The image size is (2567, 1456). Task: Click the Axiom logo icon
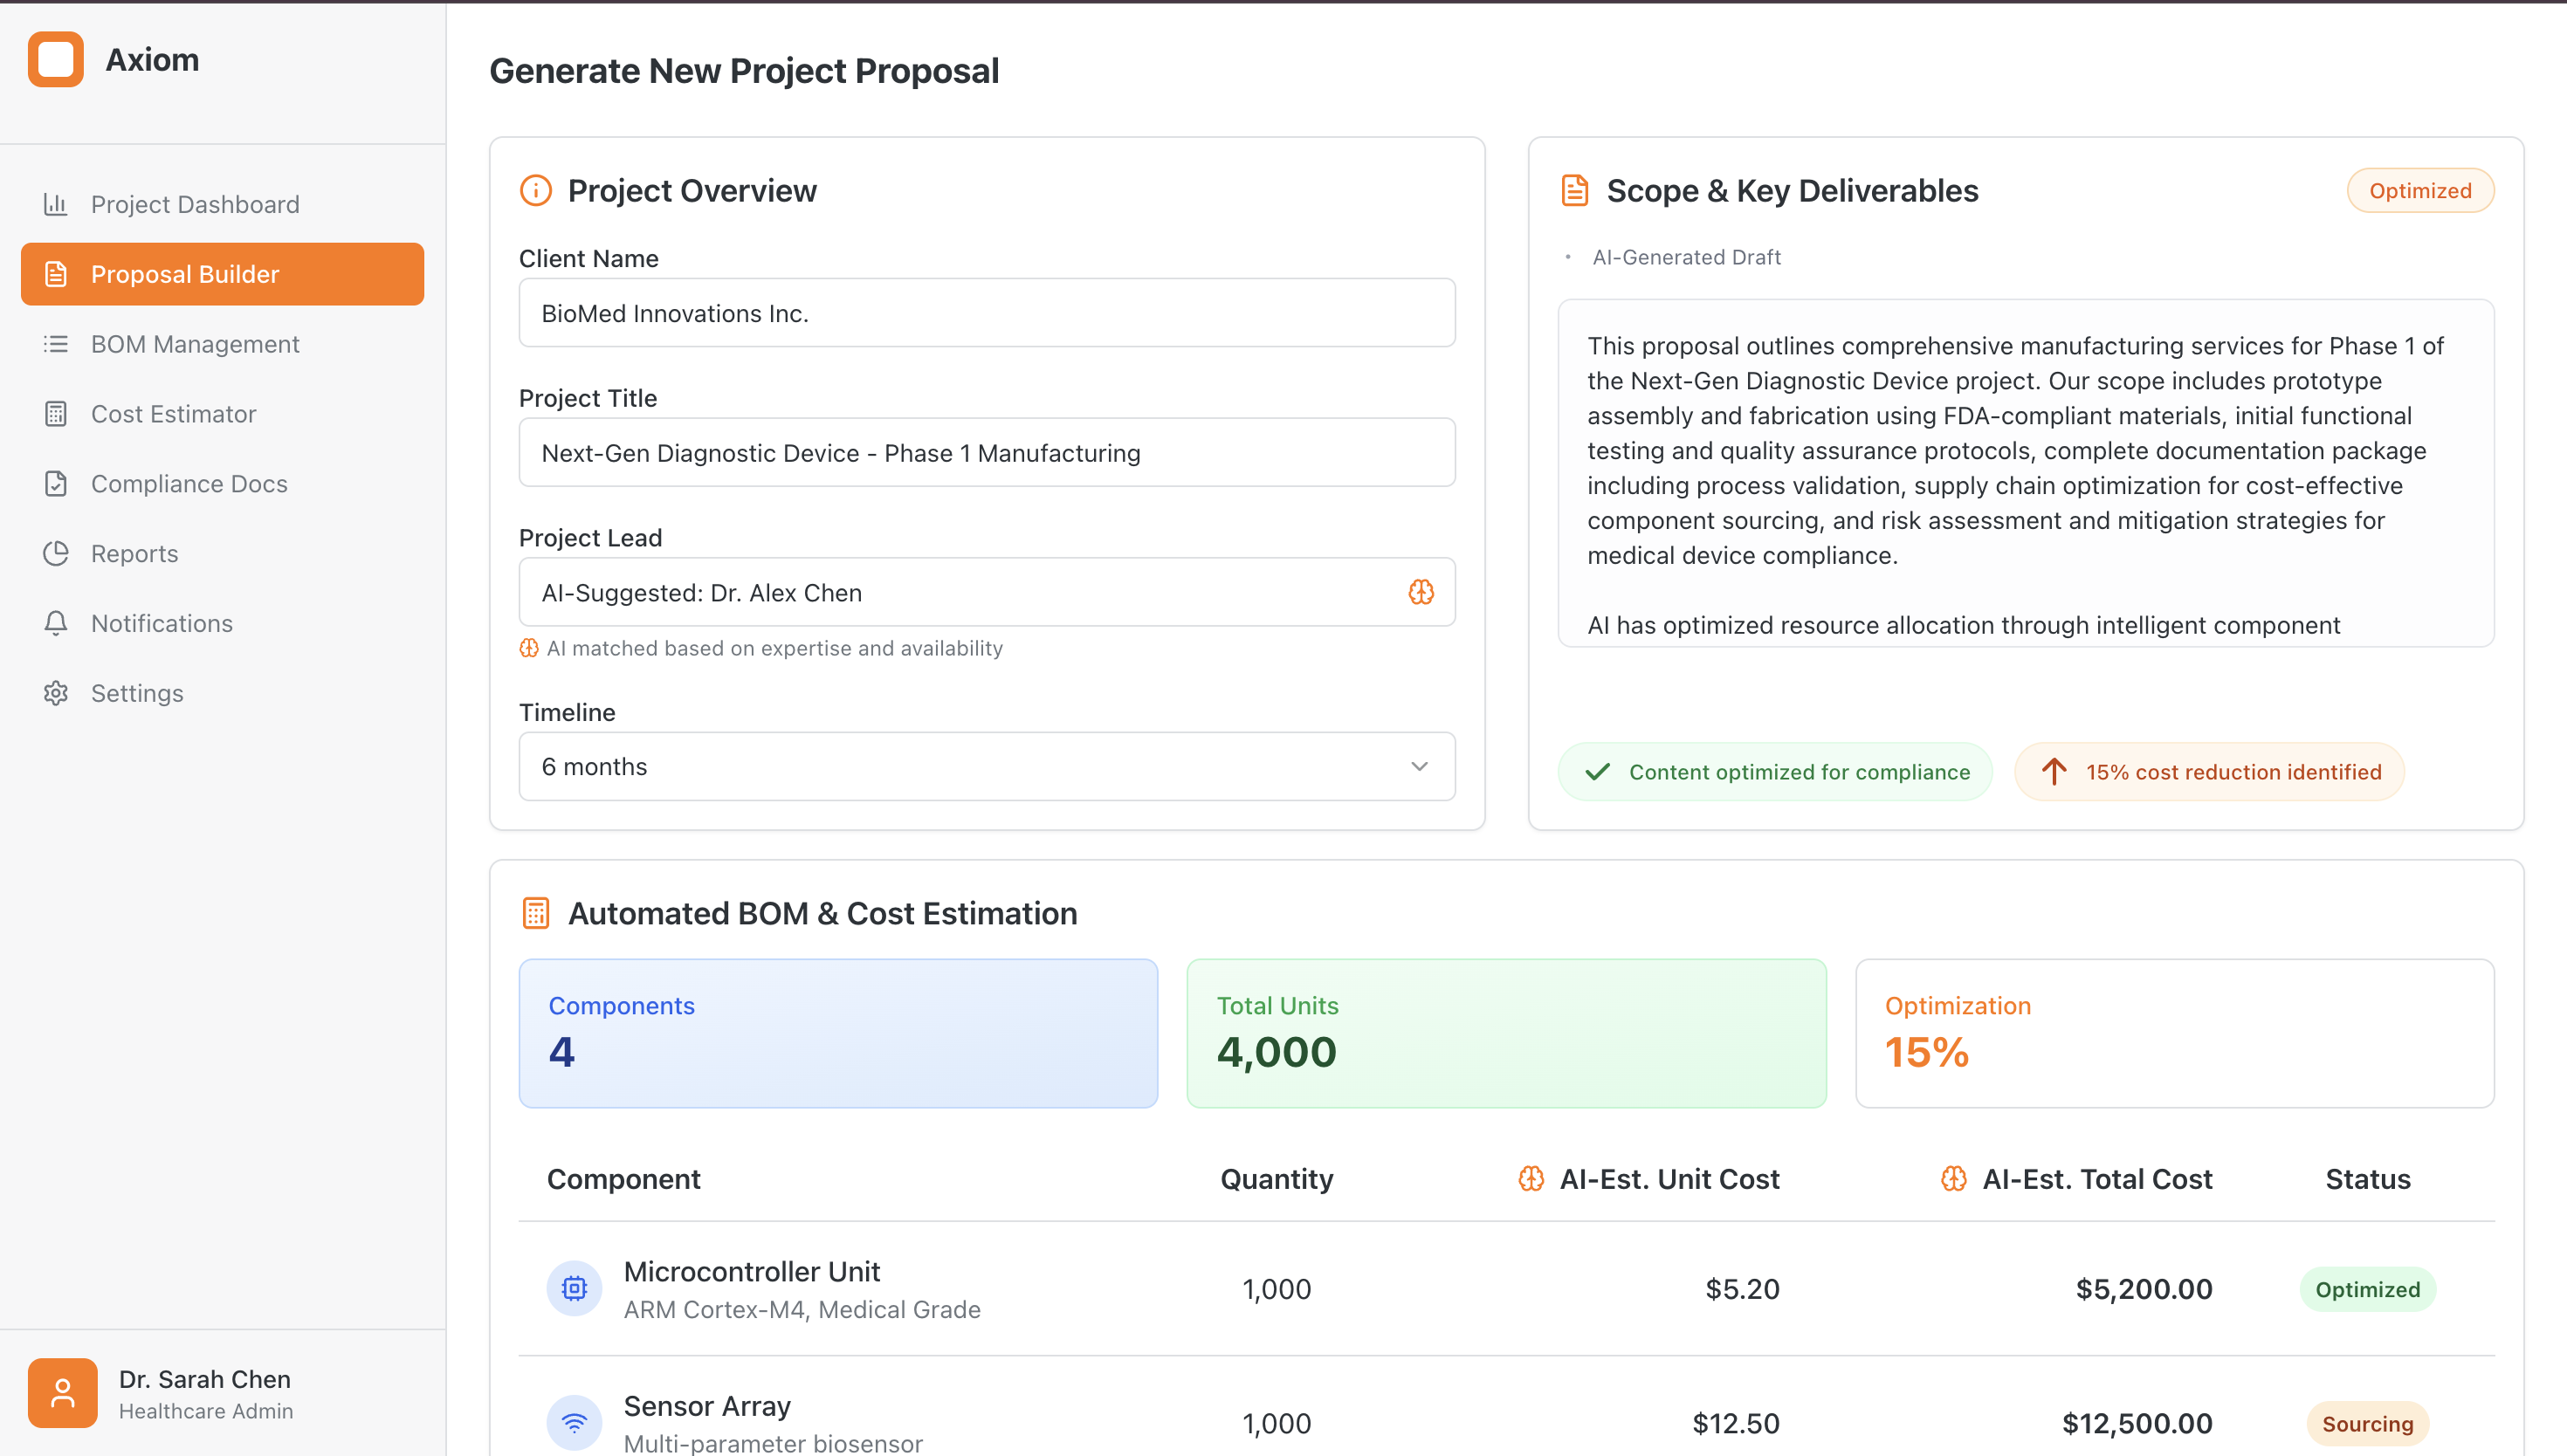(56, 60)
